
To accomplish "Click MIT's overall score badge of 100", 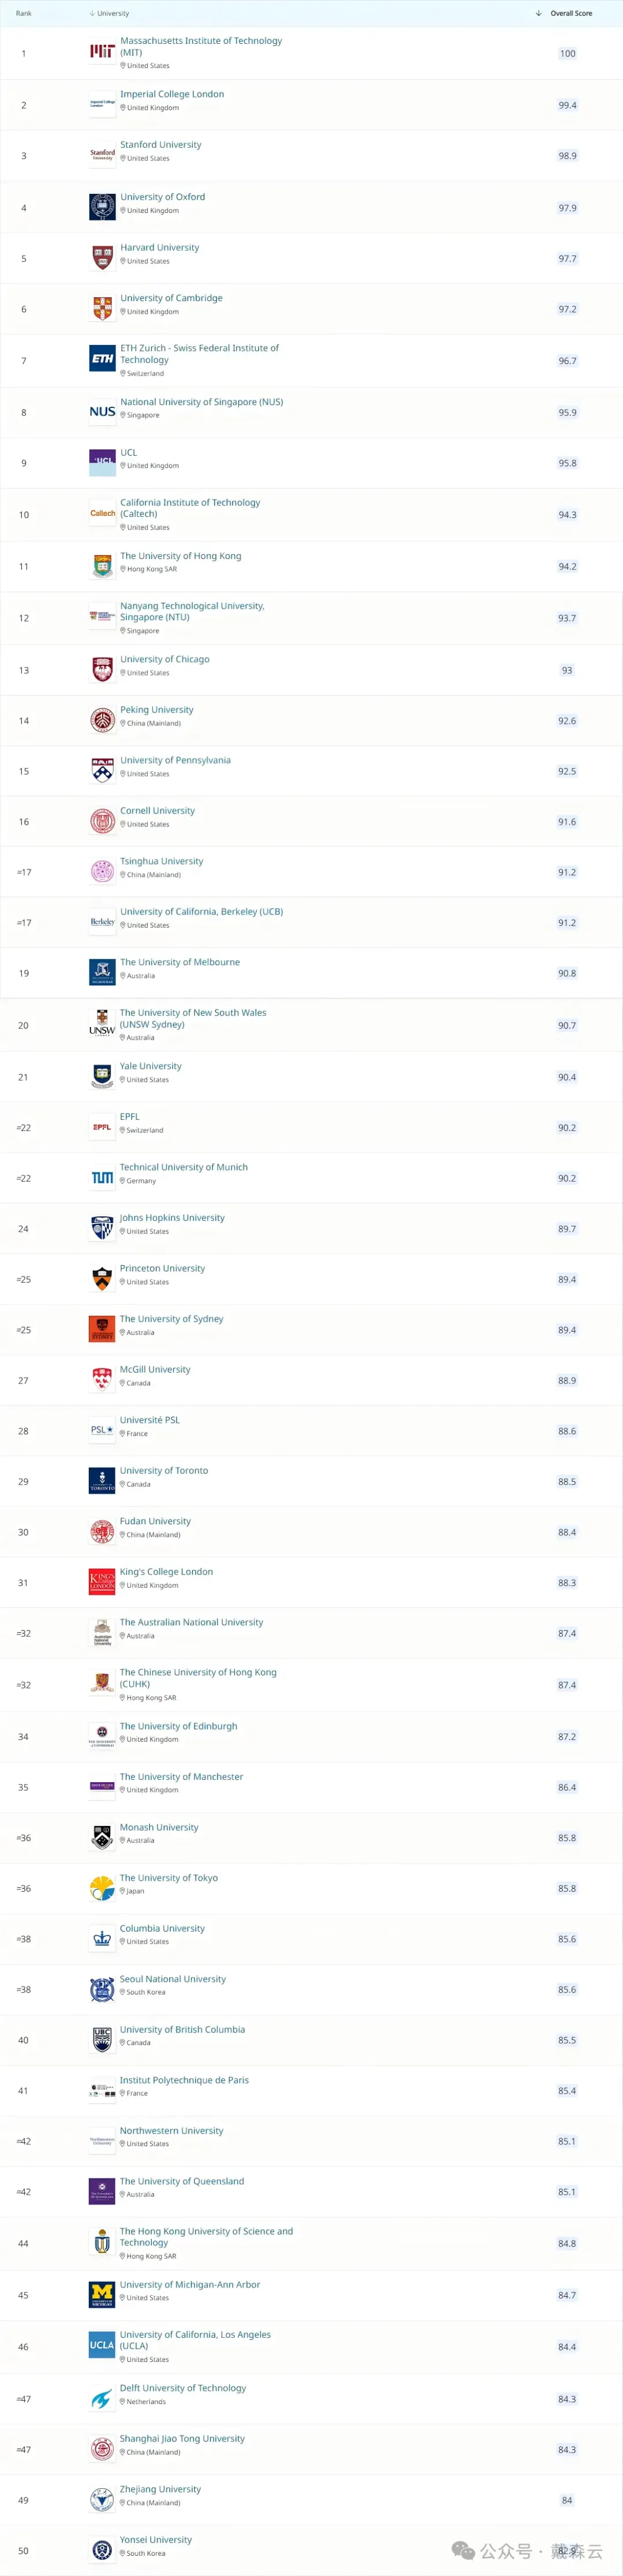I will pyautogui.click(x=567, y=54).
